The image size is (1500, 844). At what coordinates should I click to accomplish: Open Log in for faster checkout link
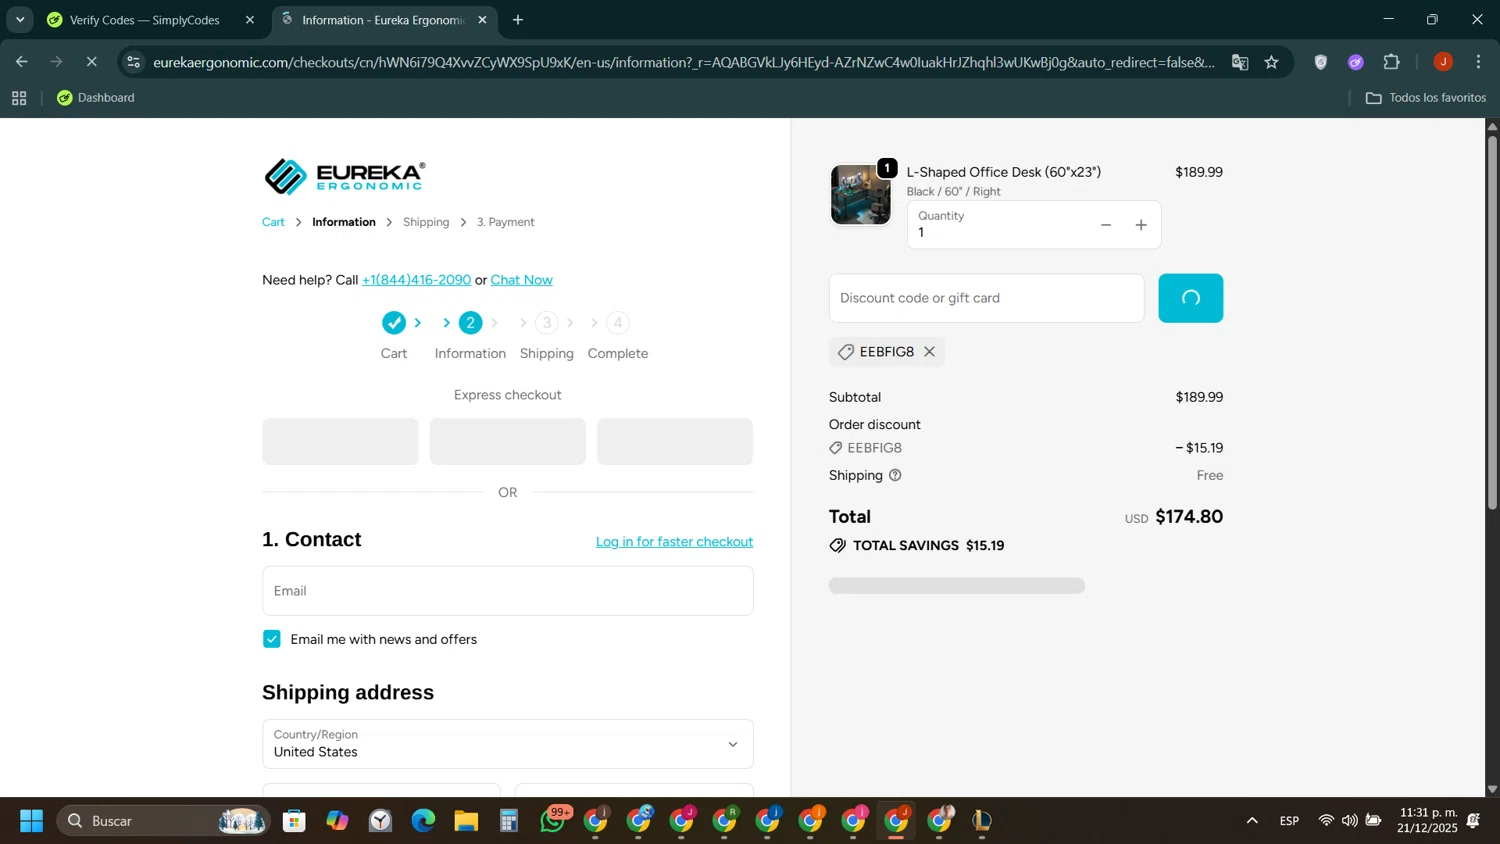[674, 541]
